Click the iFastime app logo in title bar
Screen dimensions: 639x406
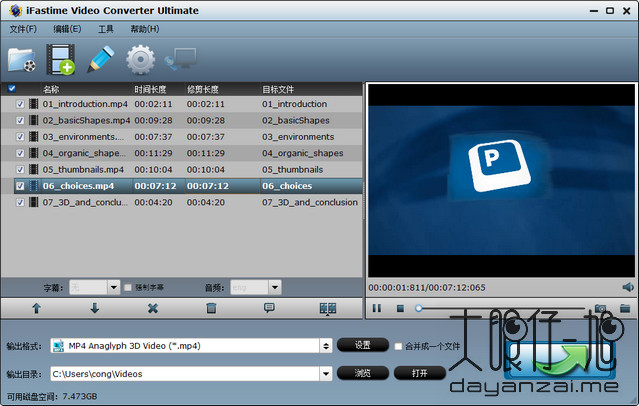click(x=15, y=11)
